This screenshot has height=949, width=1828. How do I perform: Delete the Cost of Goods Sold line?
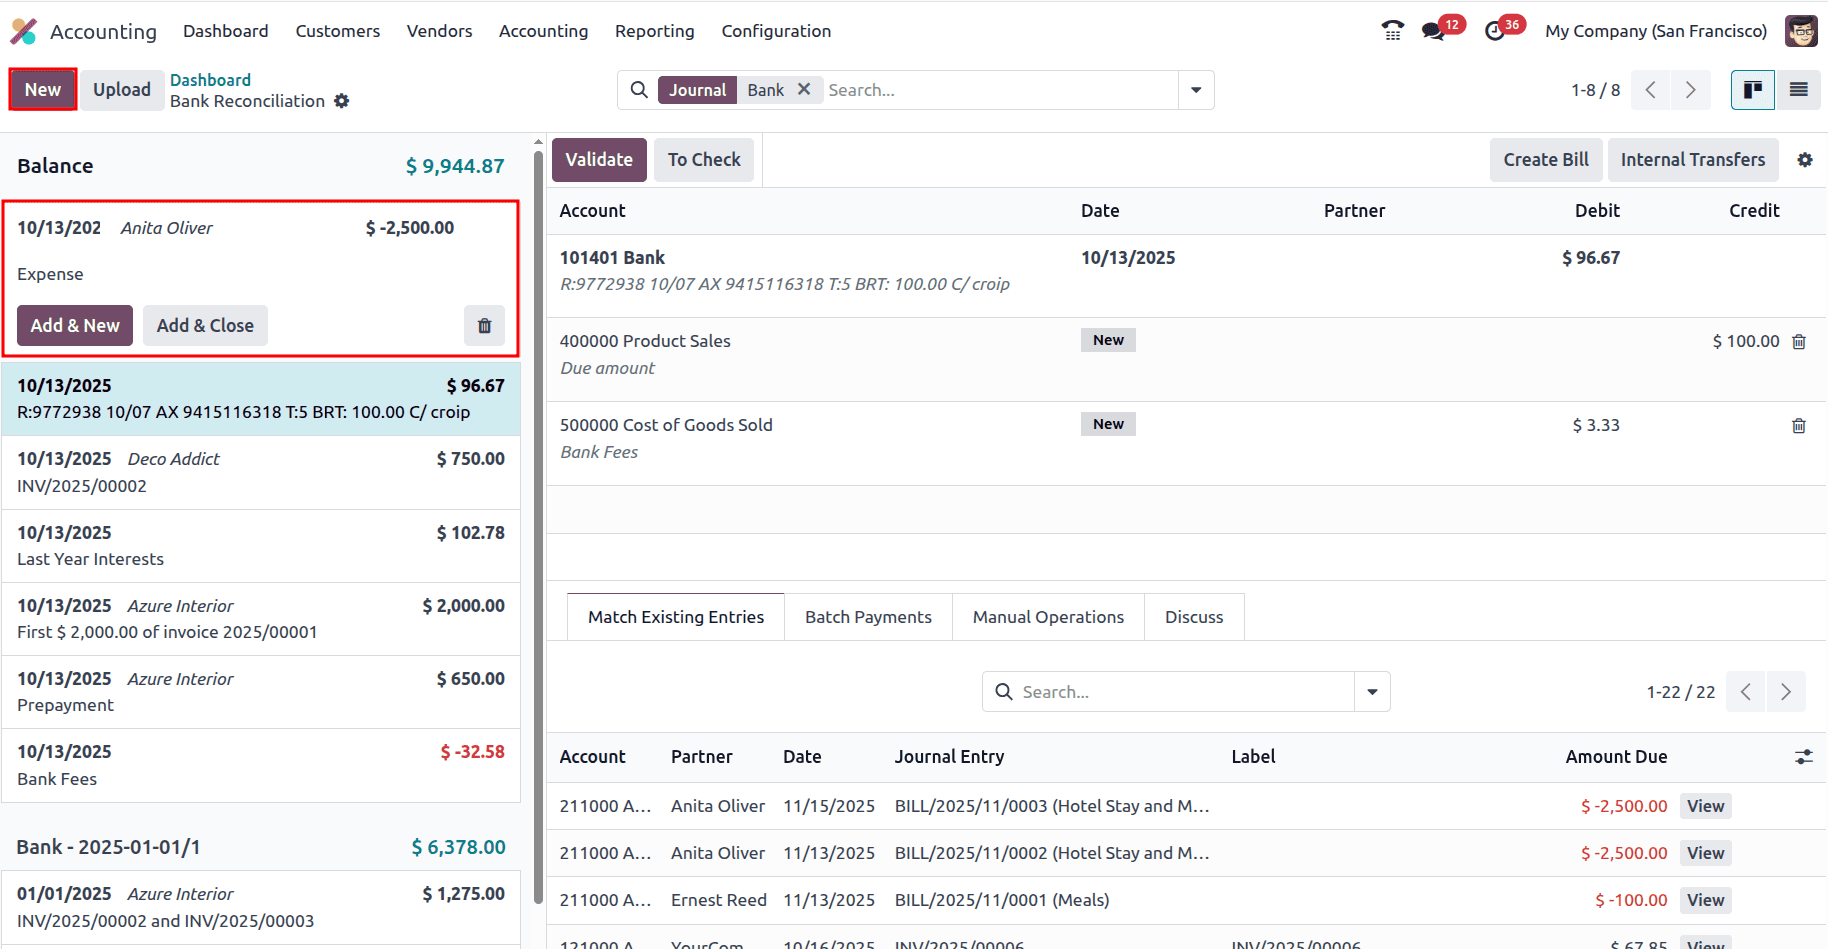point(1799,425)
